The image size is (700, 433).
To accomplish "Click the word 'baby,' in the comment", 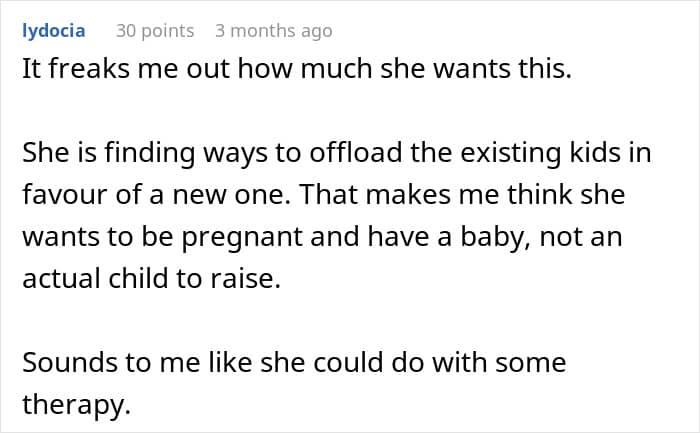I will (496, 237).
